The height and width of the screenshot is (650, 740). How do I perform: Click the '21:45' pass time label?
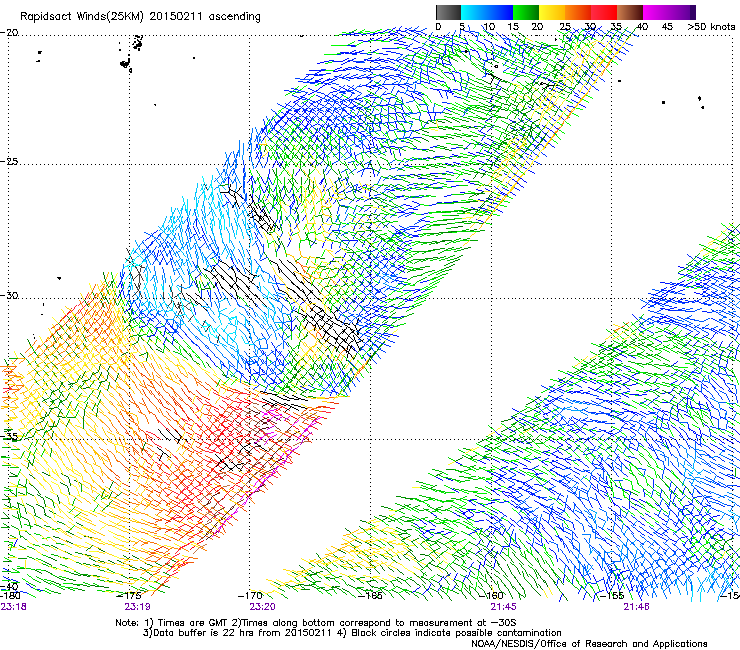(x=504, y=607)
